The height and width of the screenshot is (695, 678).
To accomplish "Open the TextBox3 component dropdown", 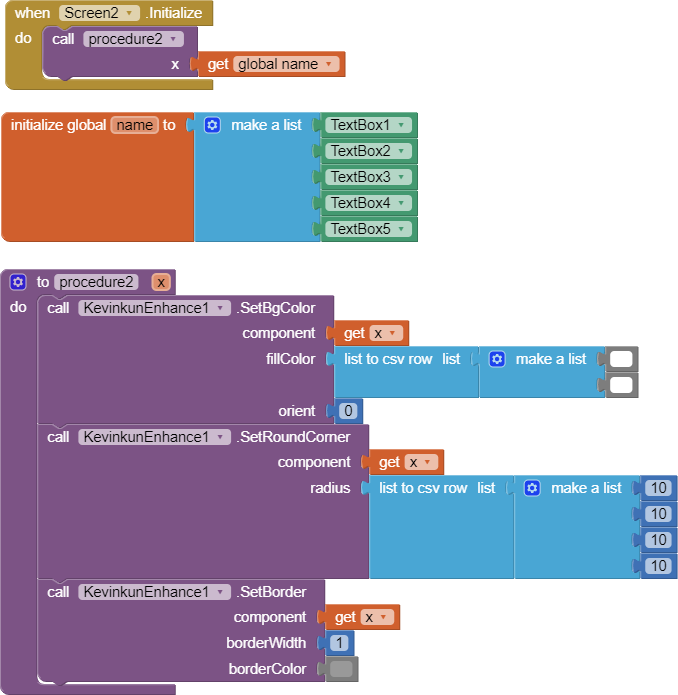I will 402,177.
